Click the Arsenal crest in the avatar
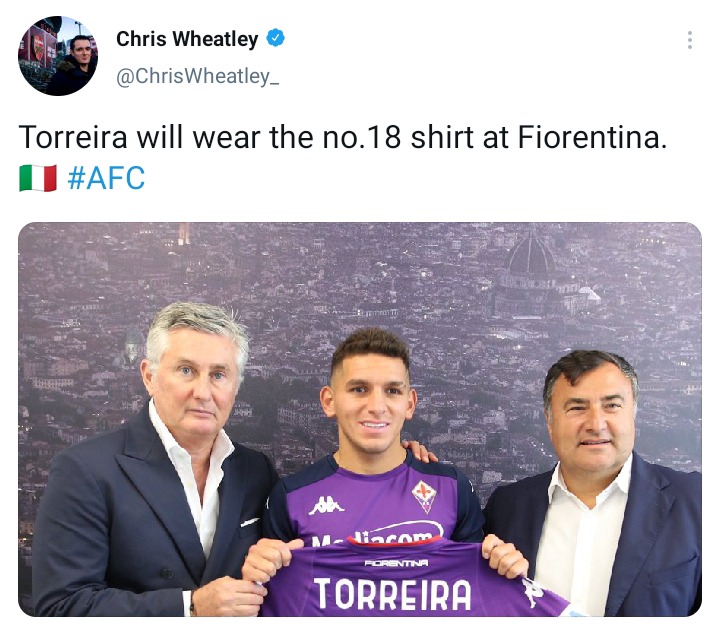This screenshot has height=630, width=720. [x=37, y=47]
